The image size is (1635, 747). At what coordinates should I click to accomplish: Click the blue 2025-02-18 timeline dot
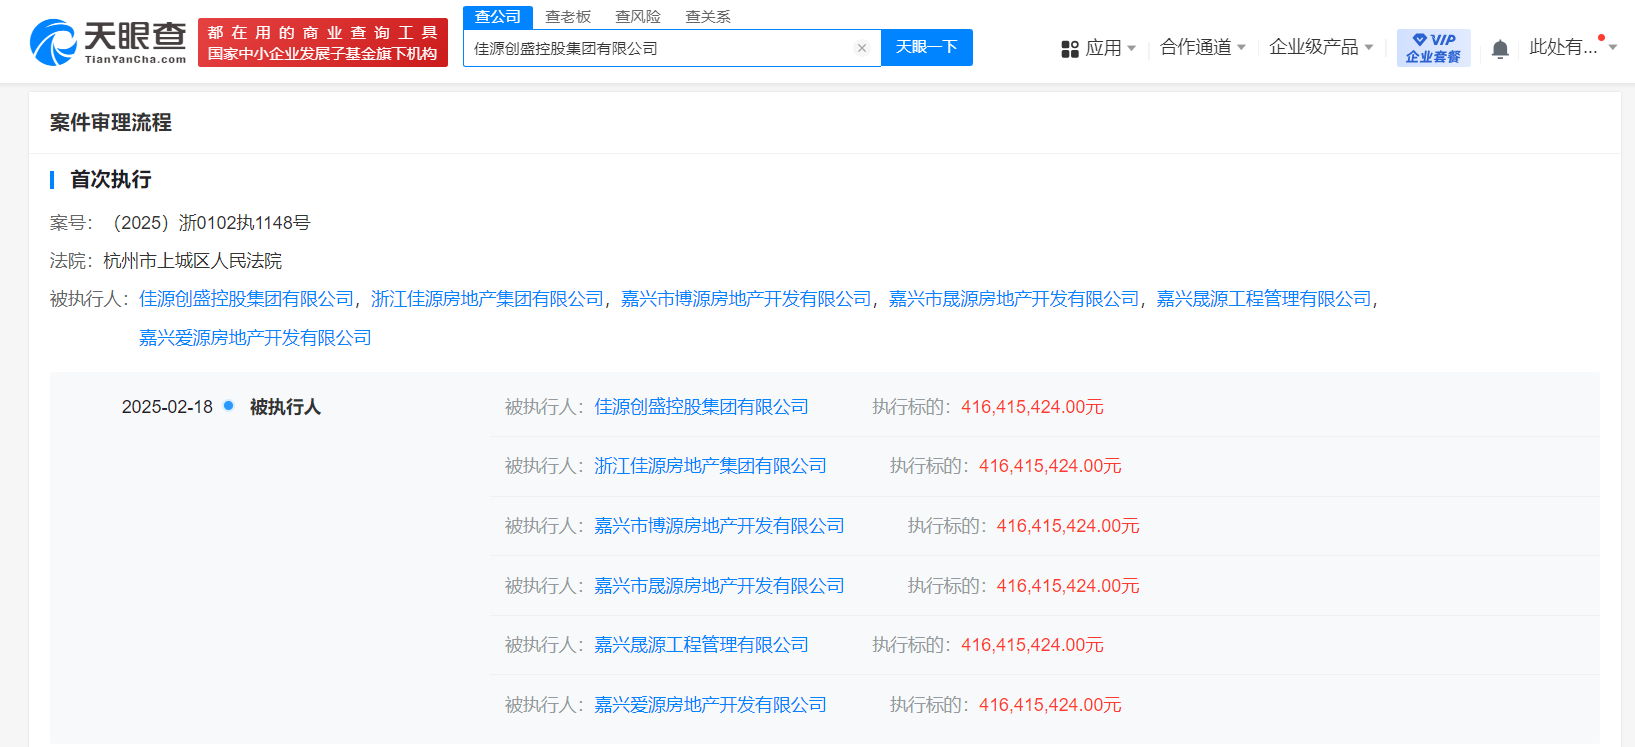[229, 406]
